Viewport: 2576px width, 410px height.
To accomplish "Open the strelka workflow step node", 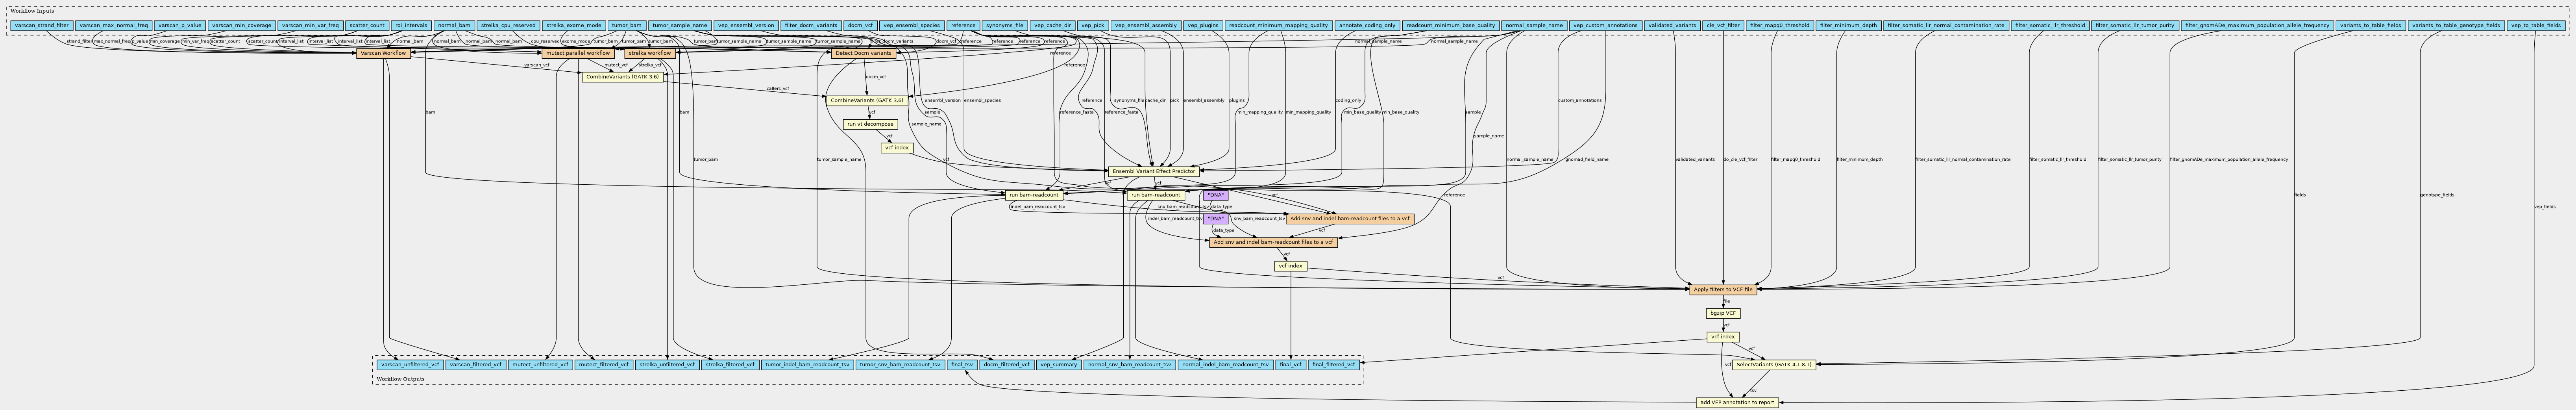I will tap(649, 53).
